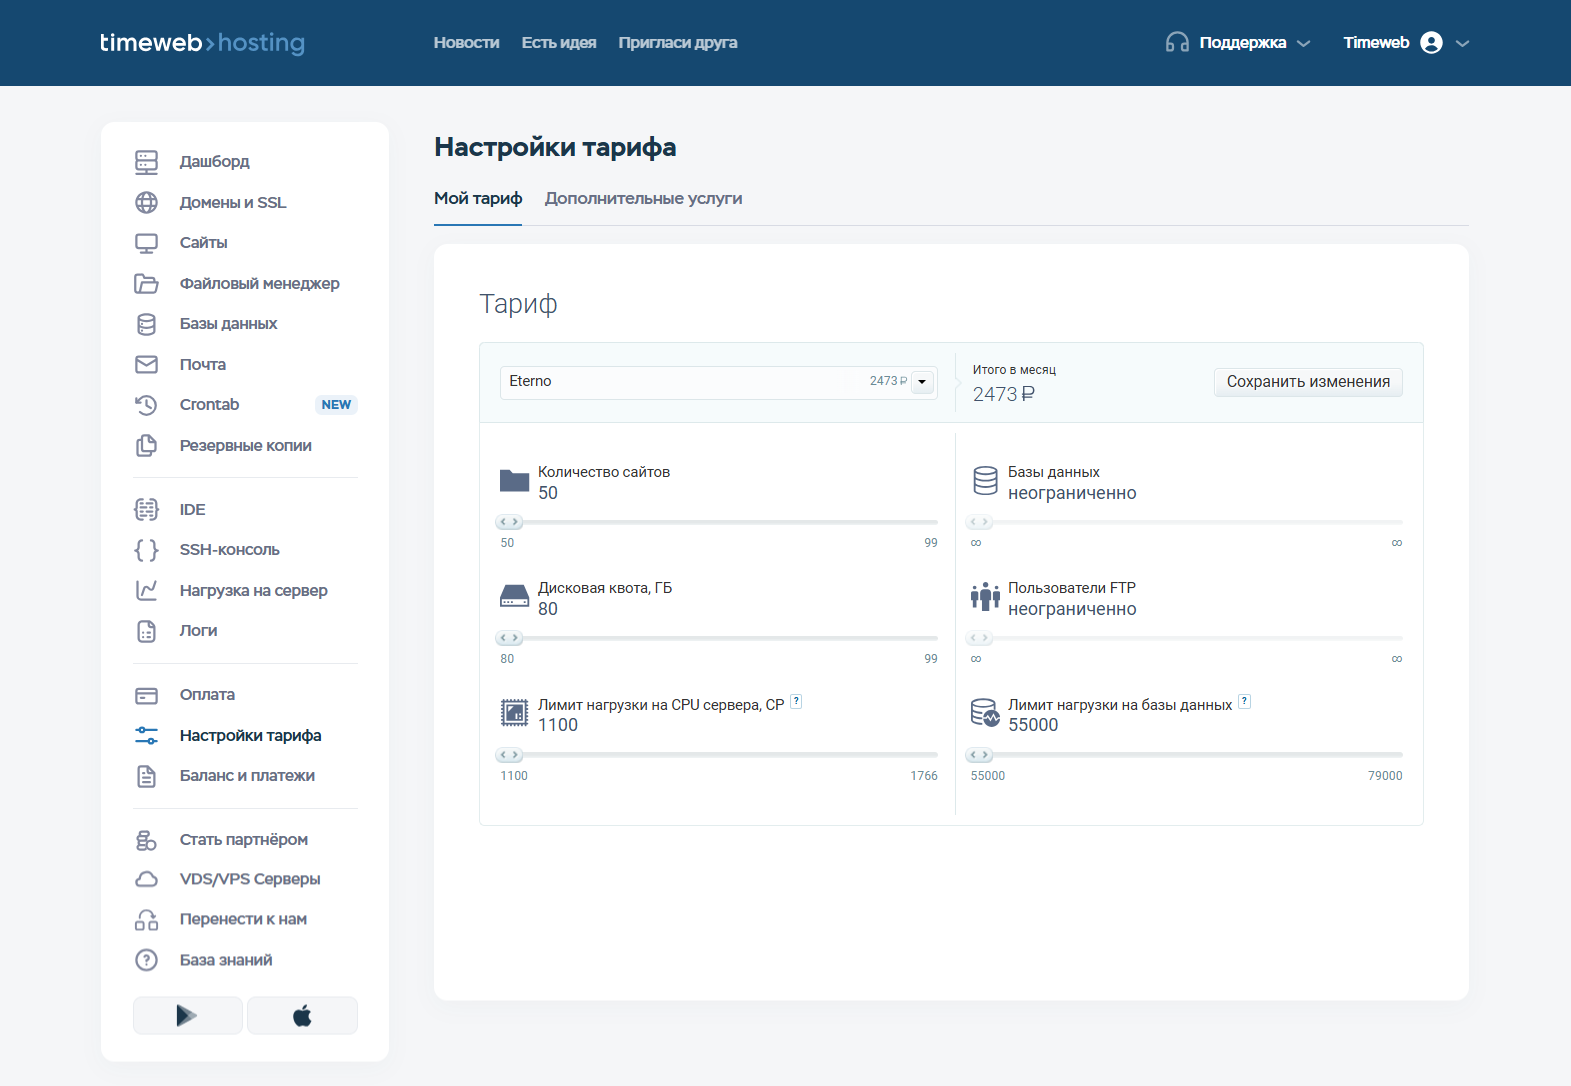This screenshot has height=1086, width=1571.
Task: Open the Eterno tariff dropdown
Action: click(x=922, y=382)
